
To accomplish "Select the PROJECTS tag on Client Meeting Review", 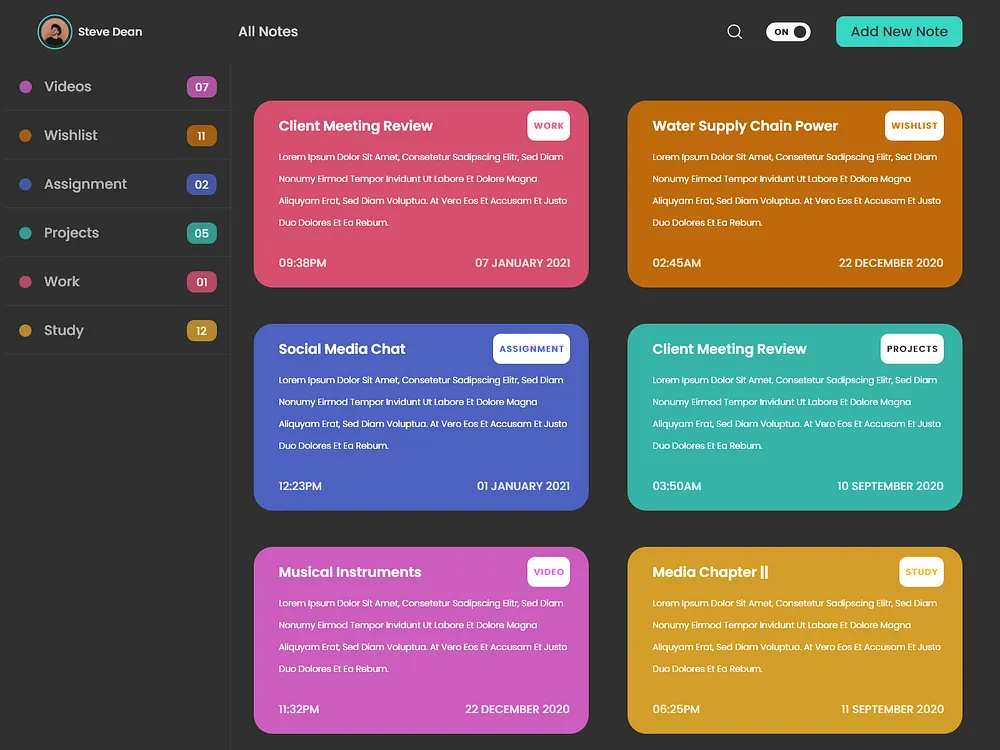I will (x=911, y=348).
